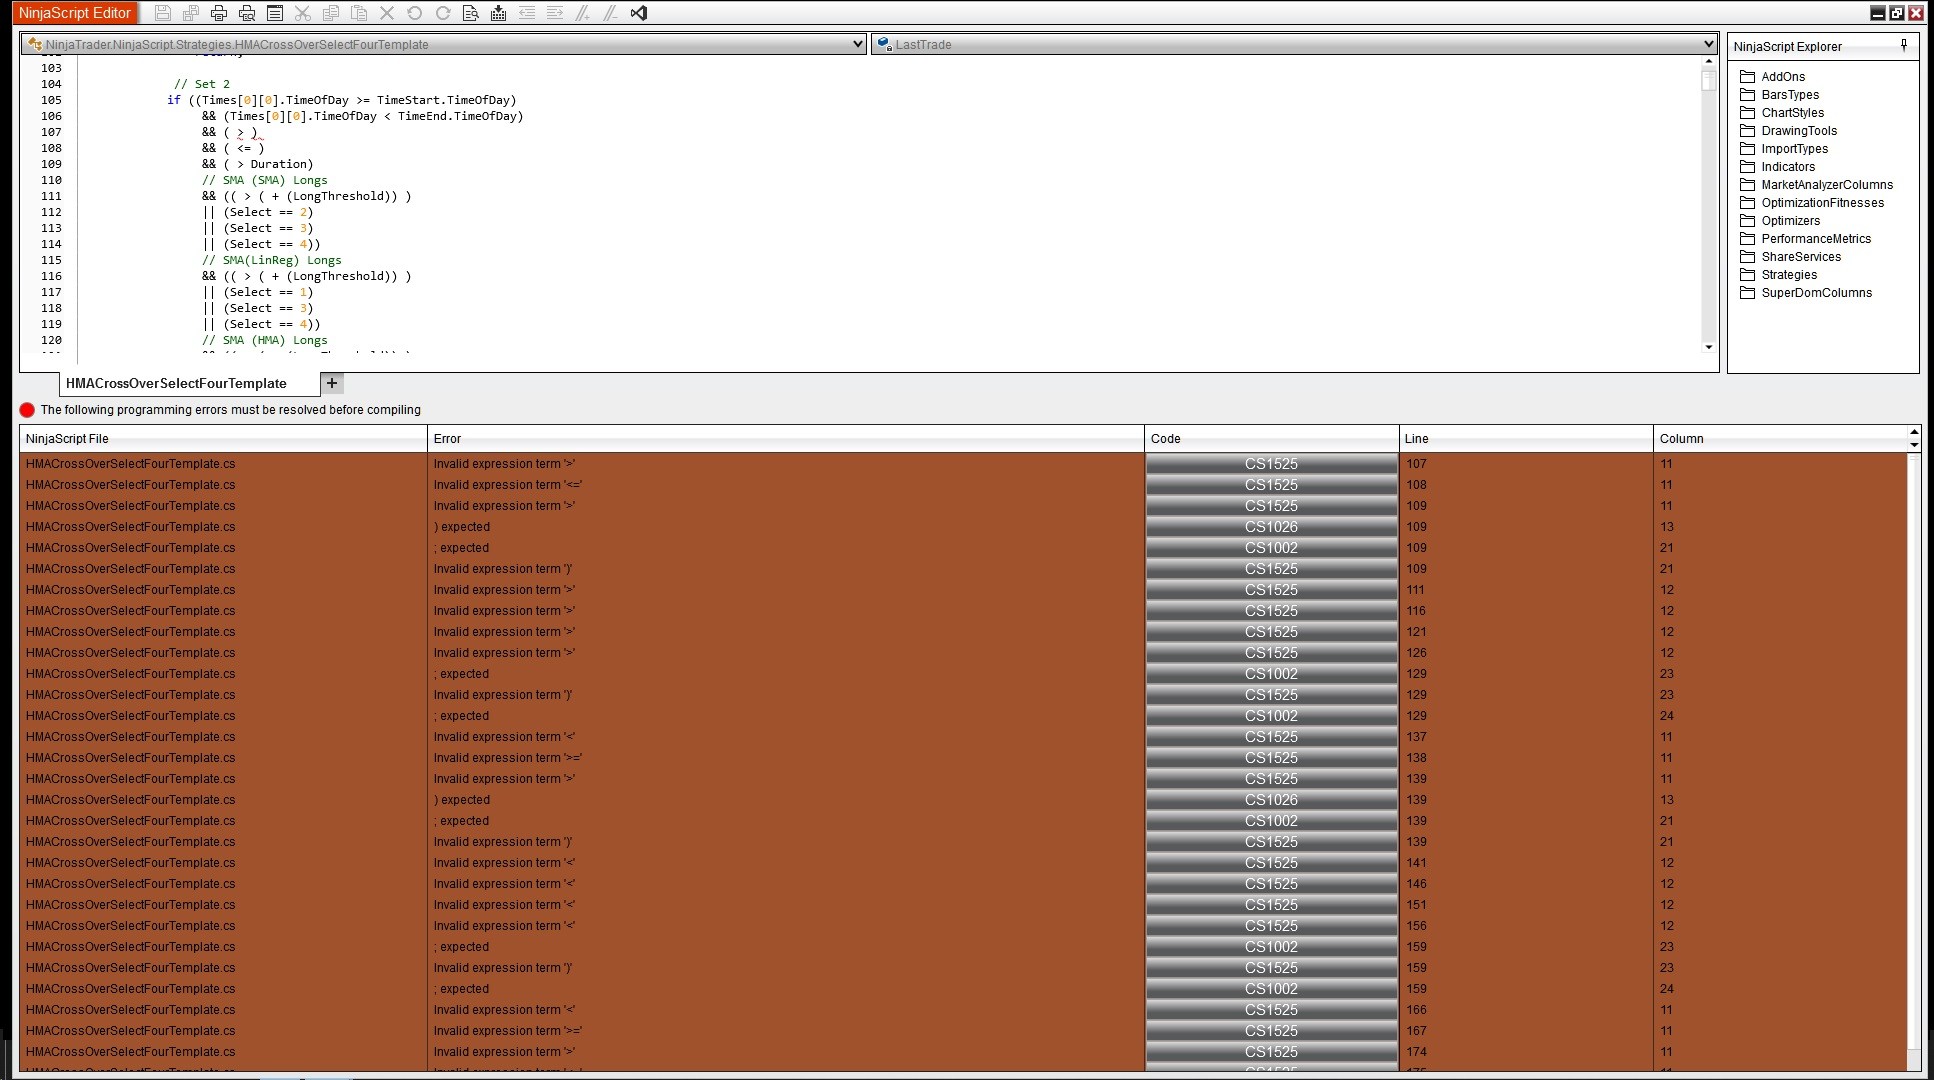
Task: Click the Undo toolbar icon
Action: (414, 13)
